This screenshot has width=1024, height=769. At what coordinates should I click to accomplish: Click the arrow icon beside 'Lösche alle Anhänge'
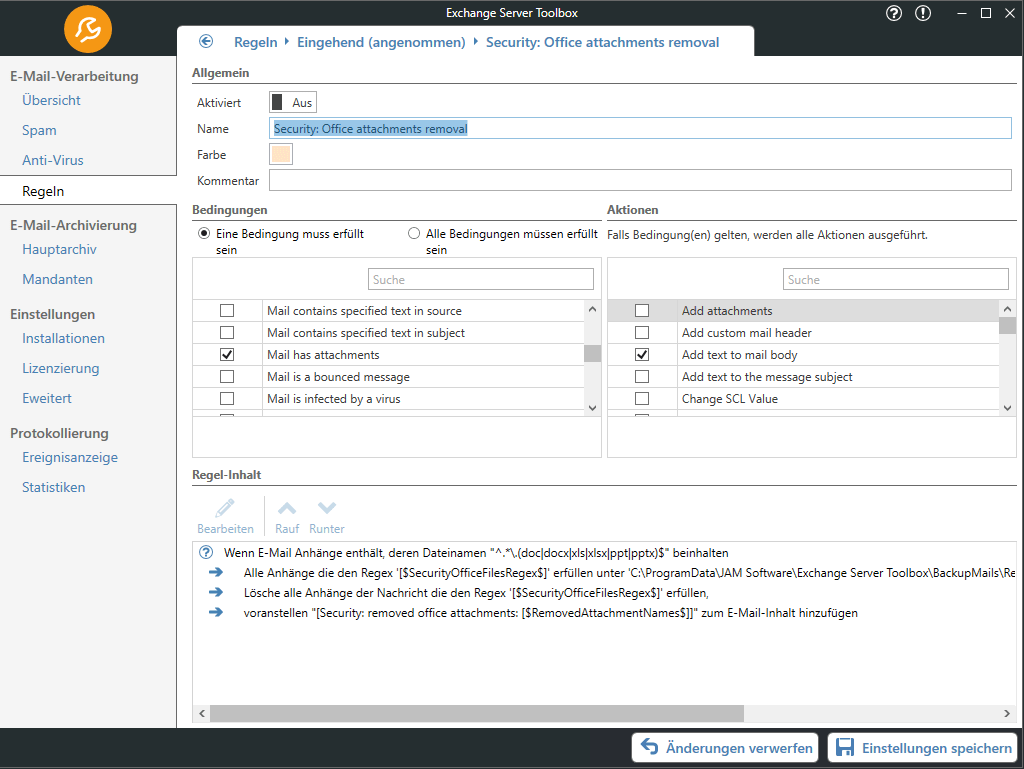216,593
